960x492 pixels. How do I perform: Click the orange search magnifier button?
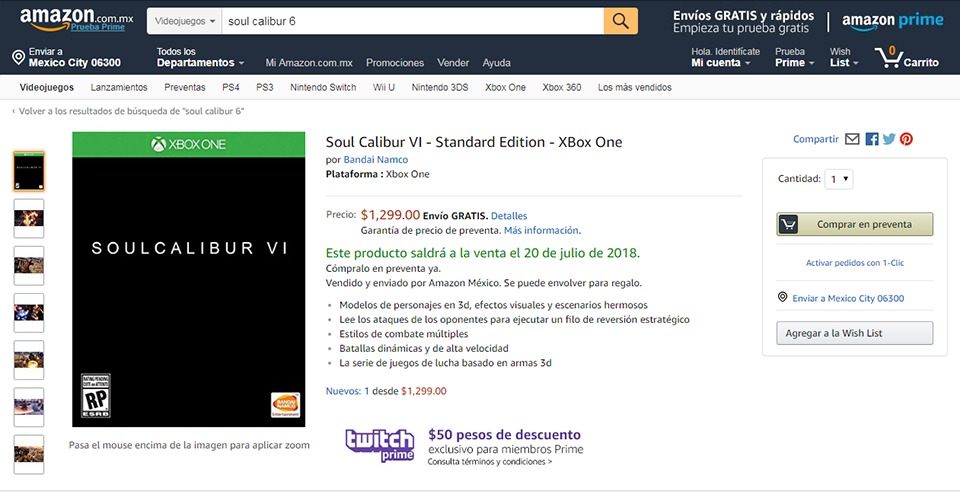pyautogui.click(x=620, y=21)
